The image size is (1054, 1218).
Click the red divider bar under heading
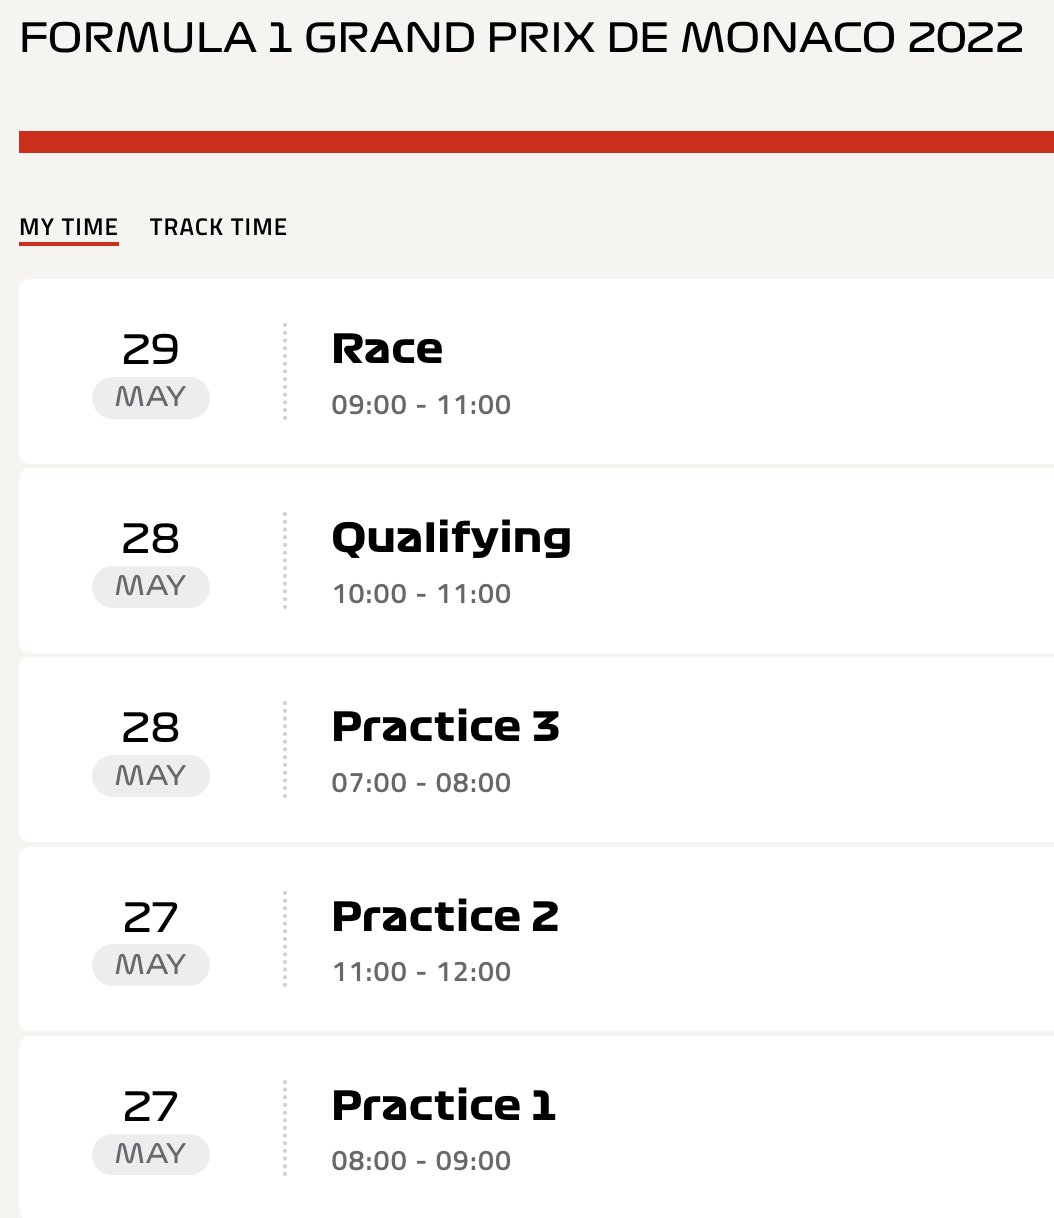pyautogui.click(x=536, y=142)
